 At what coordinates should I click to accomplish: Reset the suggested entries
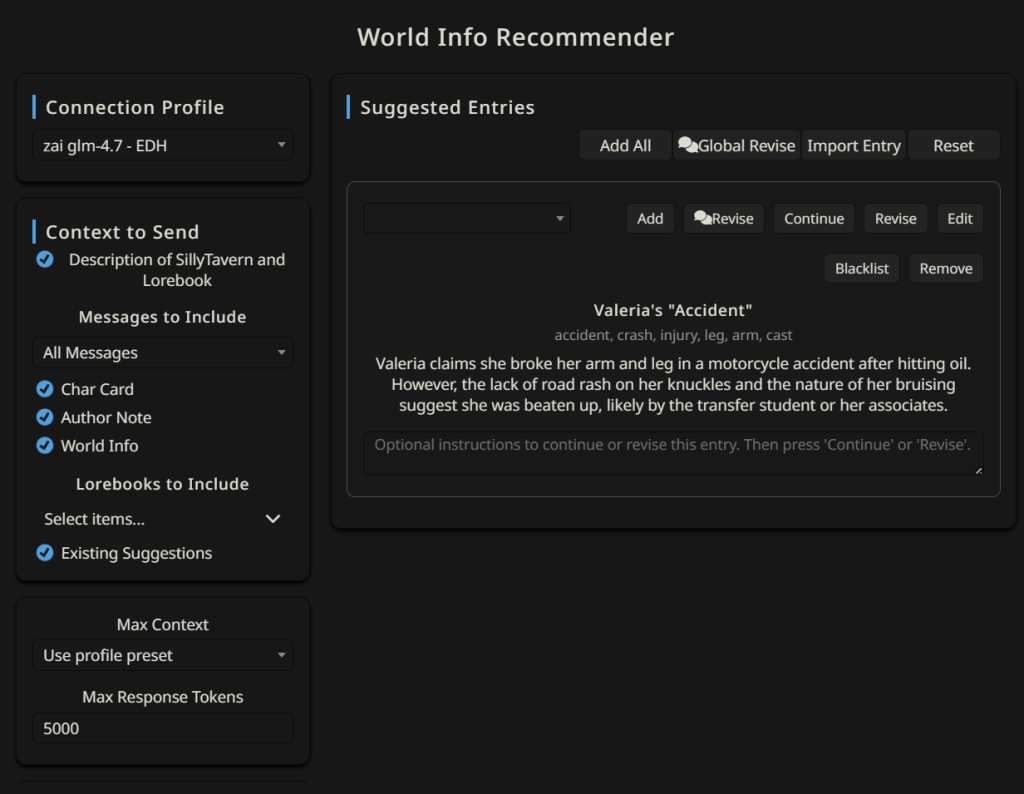[953, 146]
